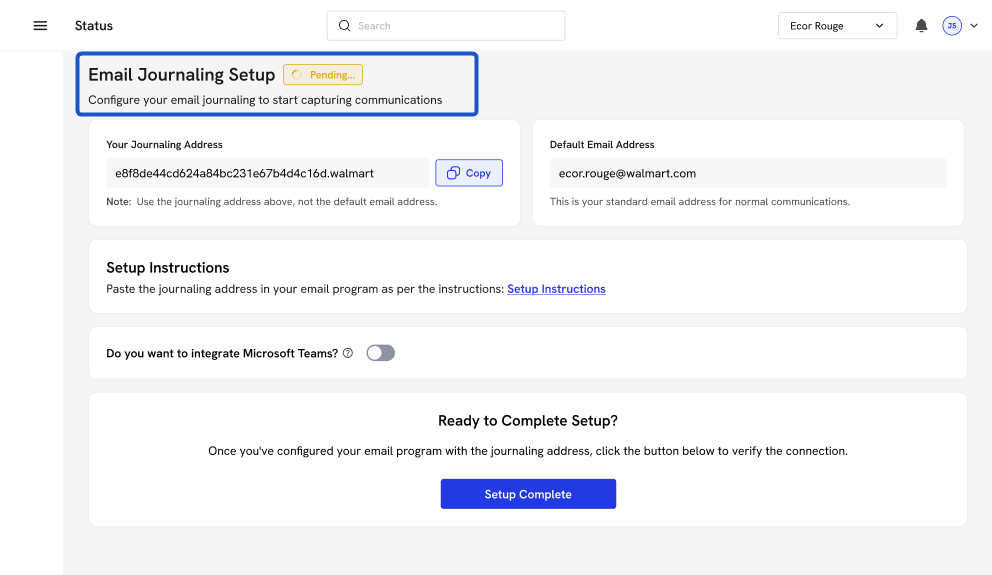992x575 pixels.
Task: Open the notifications bell
Action: [x=921, y=26]
